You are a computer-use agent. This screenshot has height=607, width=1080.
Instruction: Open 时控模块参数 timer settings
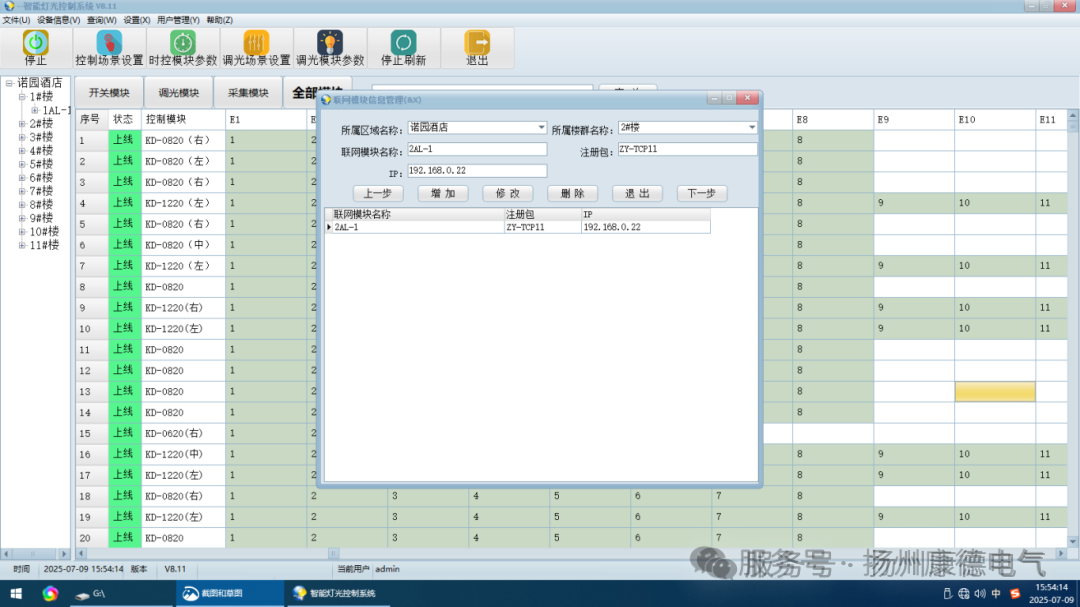[x=183, y=42]
